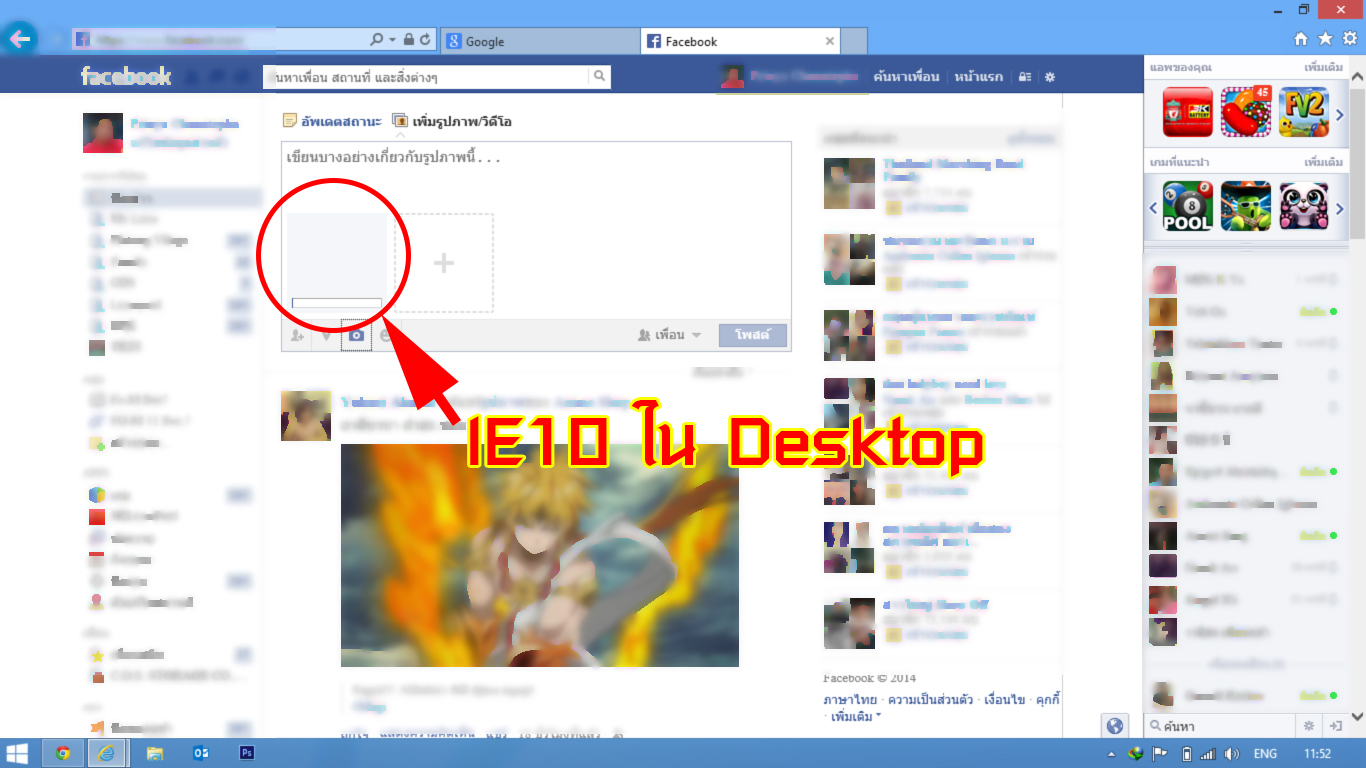Click the หน้าแรก link in header

click(x=979, y=77)
